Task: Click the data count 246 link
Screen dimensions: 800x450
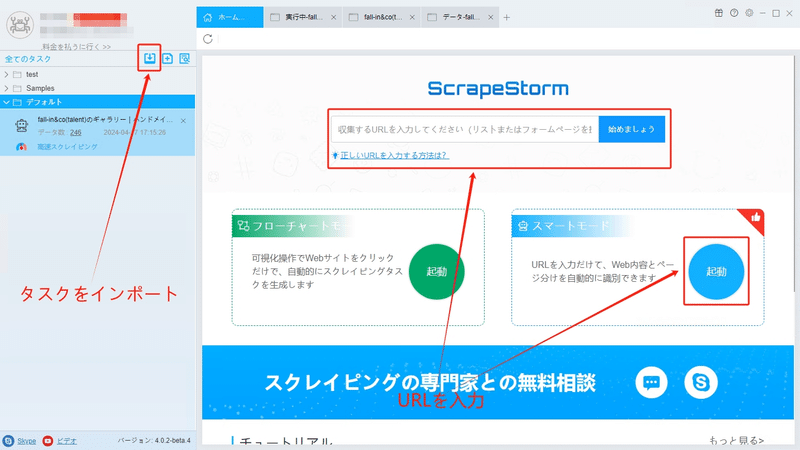Action: point(76,133)
